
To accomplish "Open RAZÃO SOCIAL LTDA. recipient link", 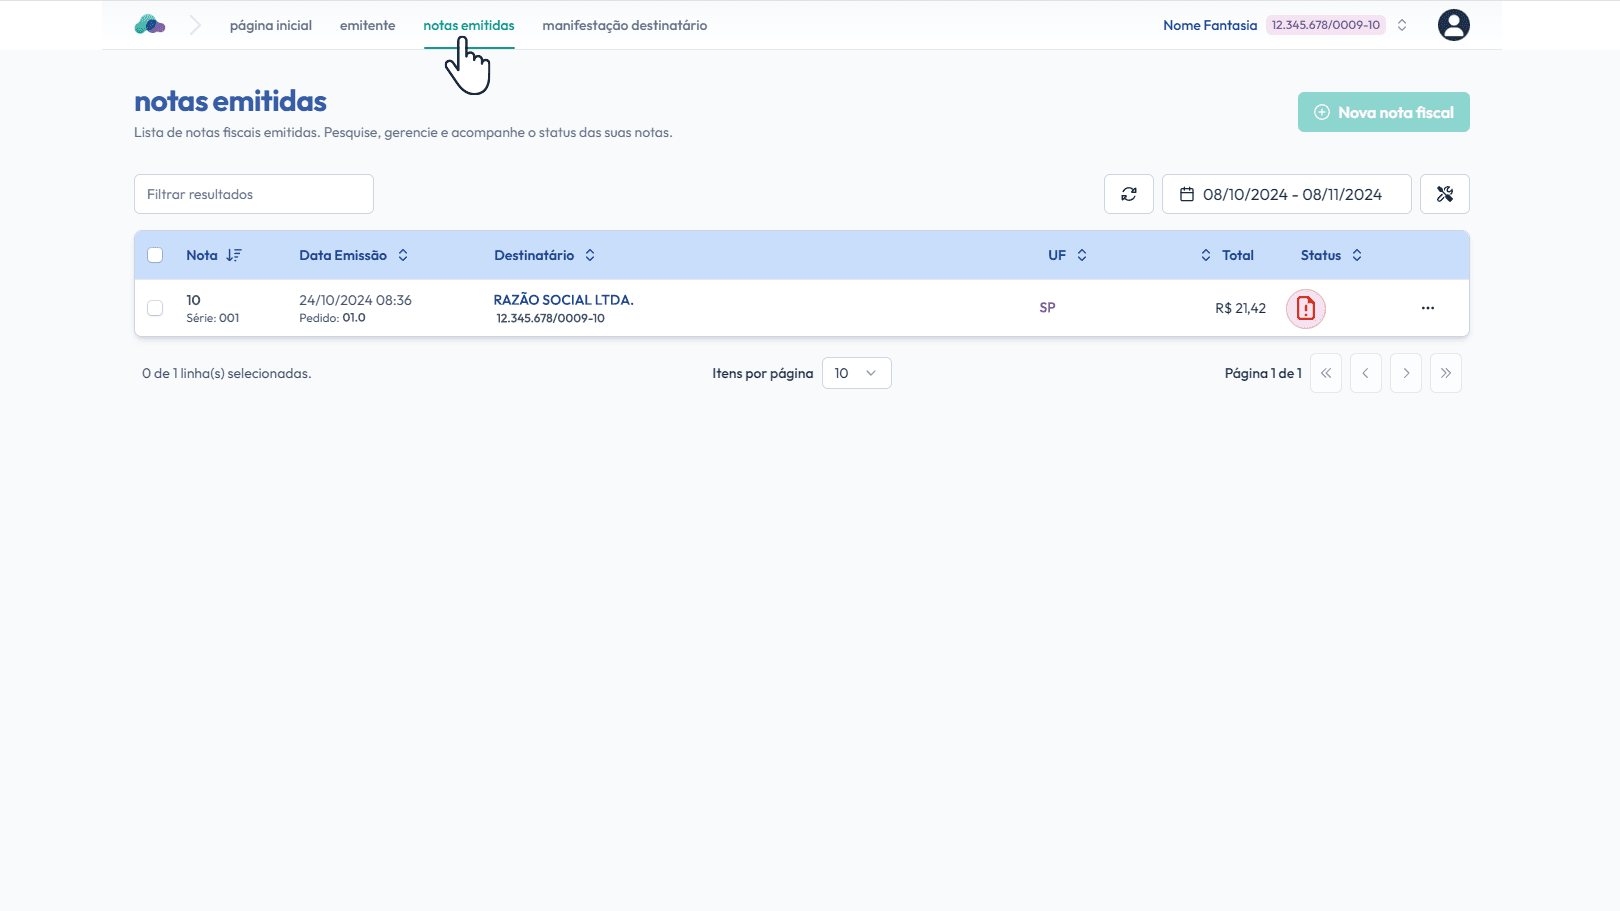I will (563, 300).
